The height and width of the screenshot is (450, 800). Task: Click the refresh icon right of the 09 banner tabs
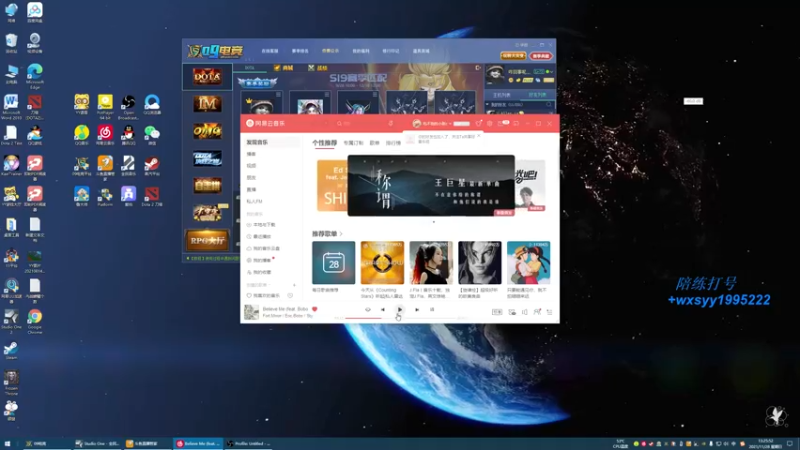(x=478, y=67)
